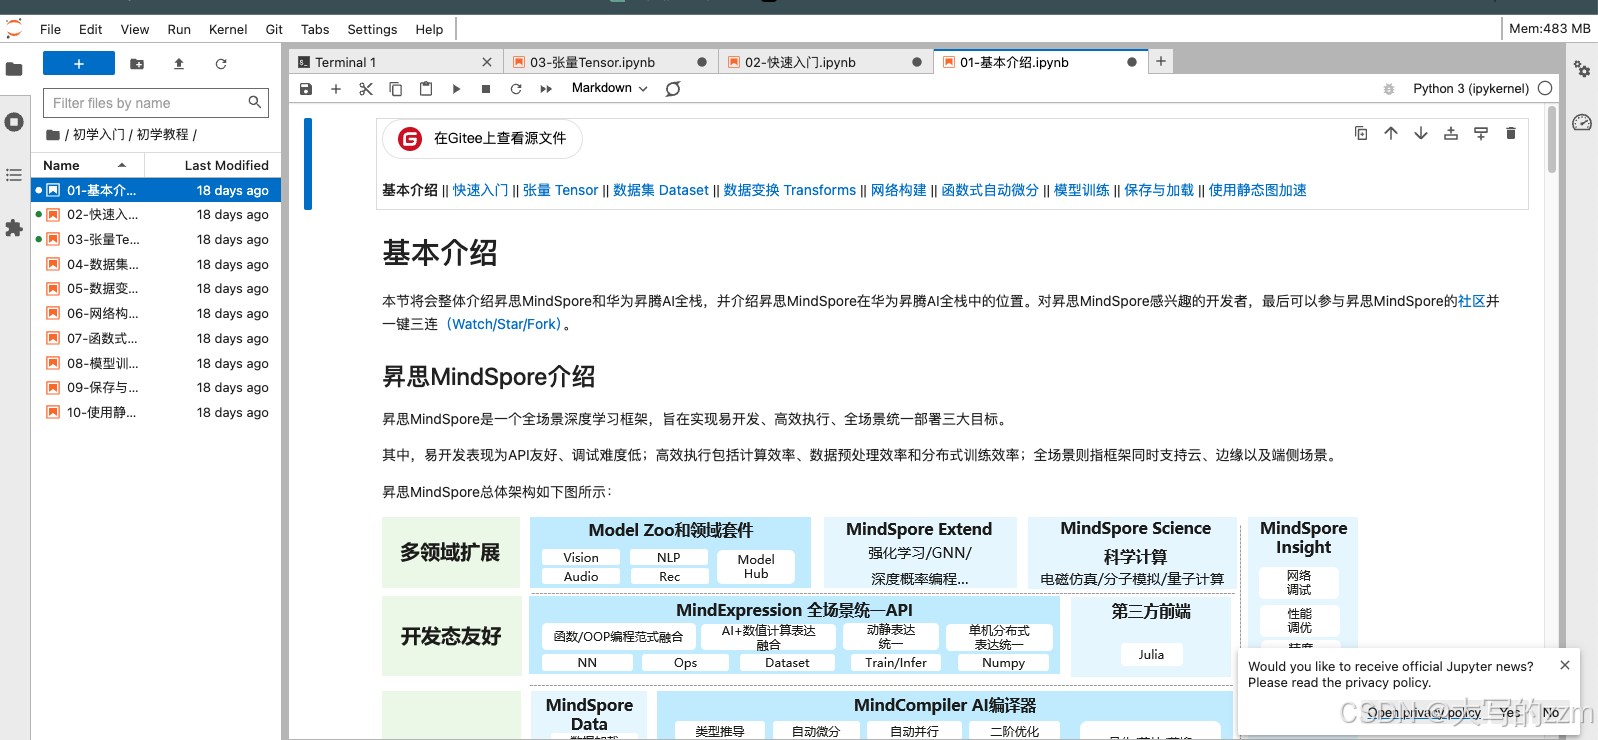Copy the selected cell
The height and width of the screenshot is (740, 1598).
click(396, 89)
